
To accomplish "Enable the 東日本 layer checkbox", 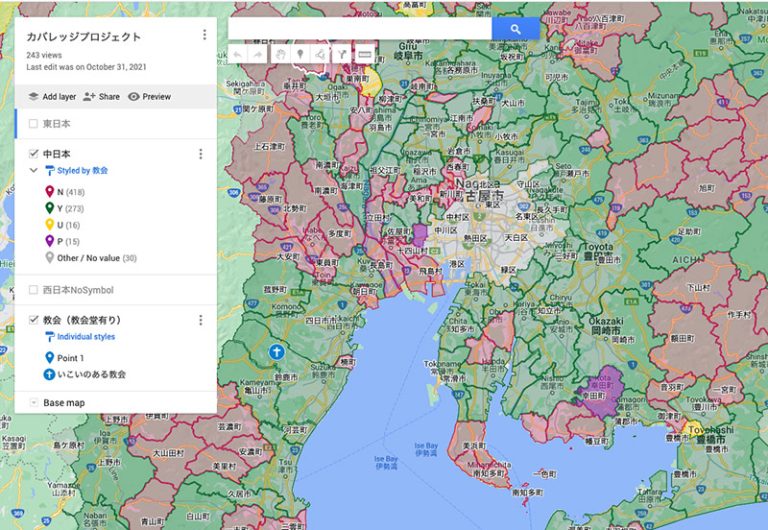I will click(34, 124).
